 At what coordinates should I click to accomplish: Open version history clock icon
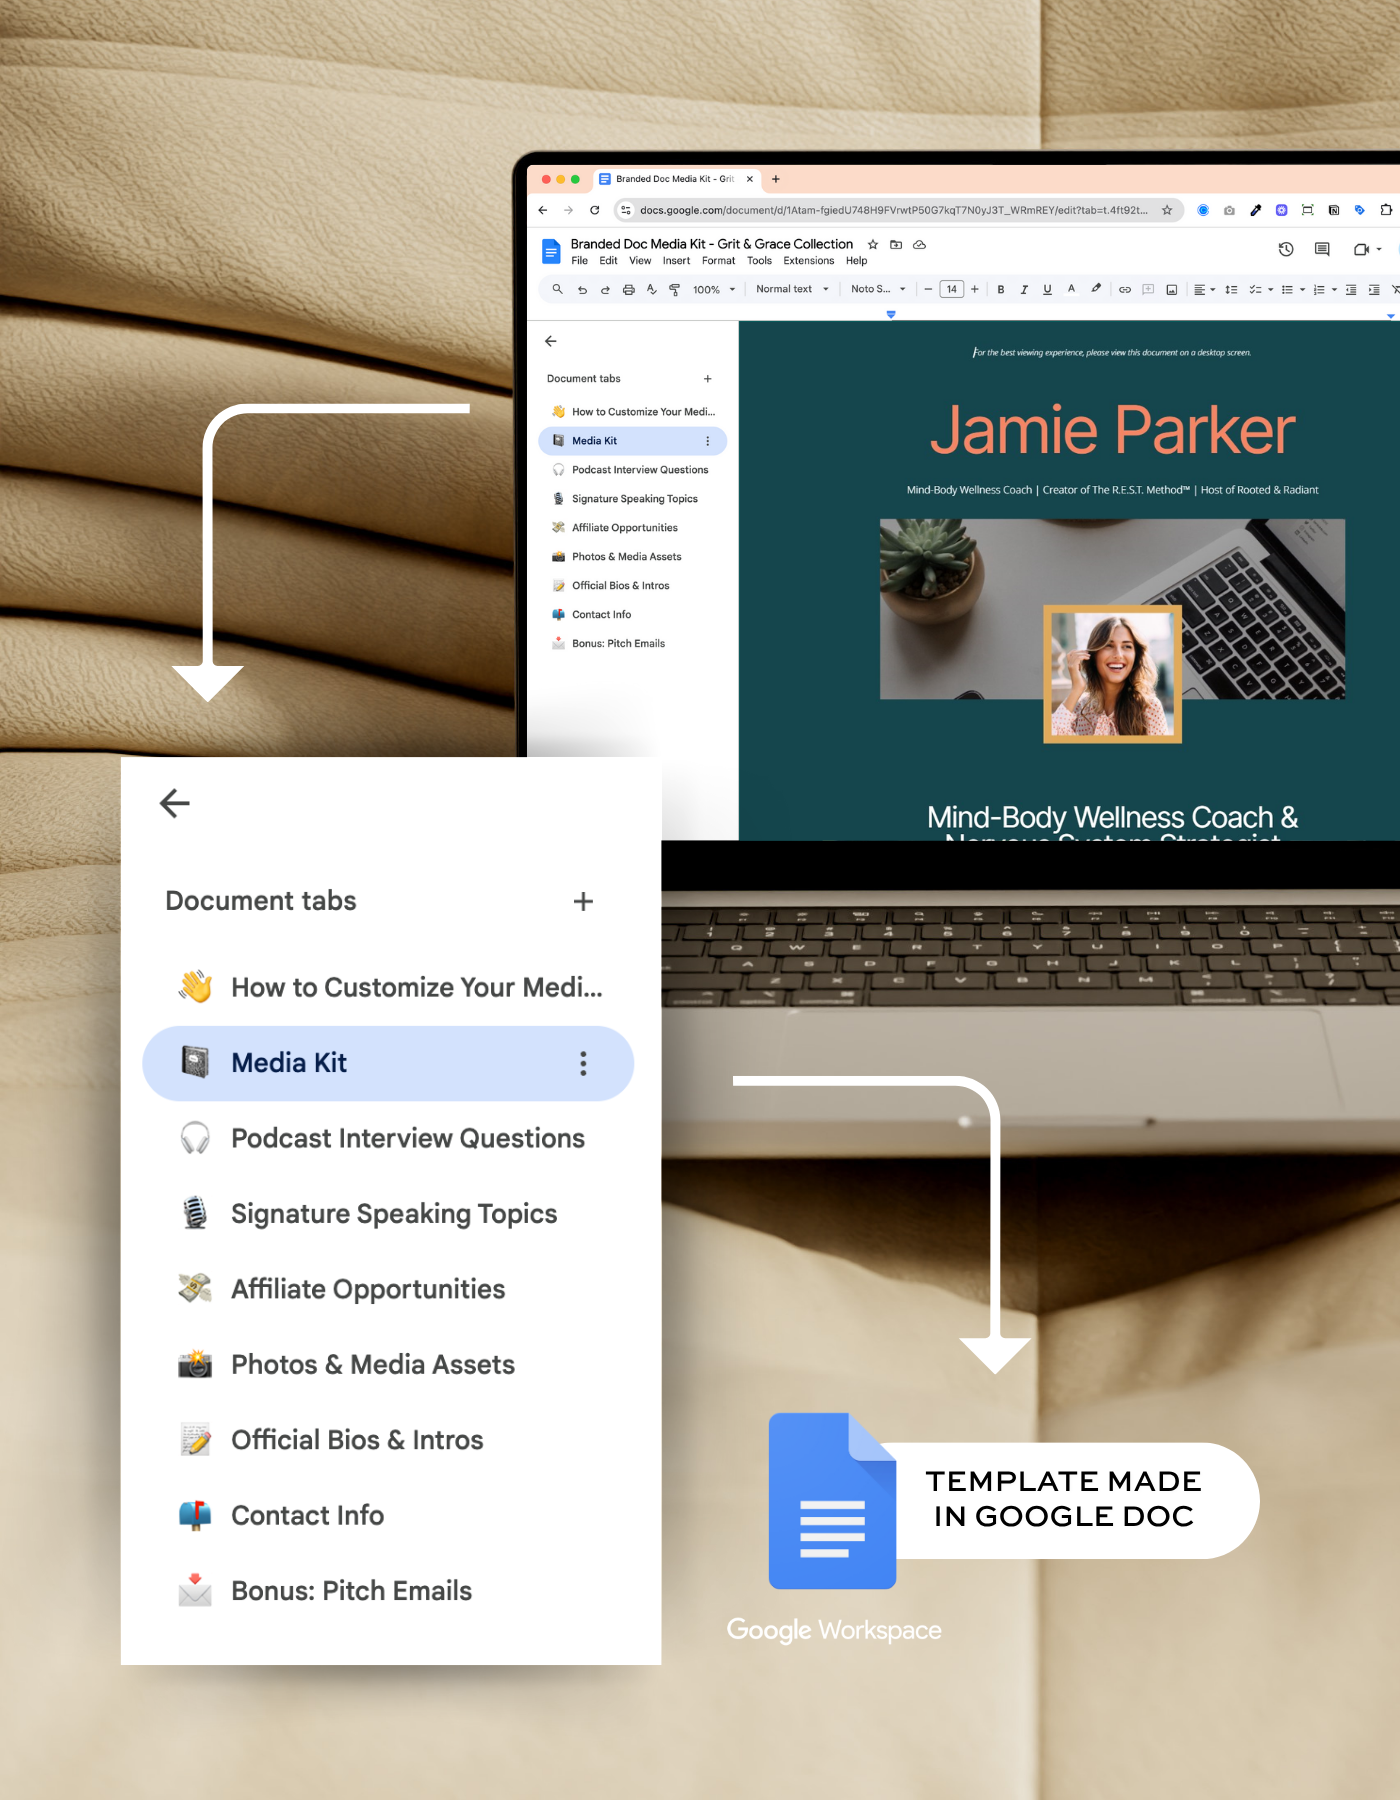pos(1286,249)
